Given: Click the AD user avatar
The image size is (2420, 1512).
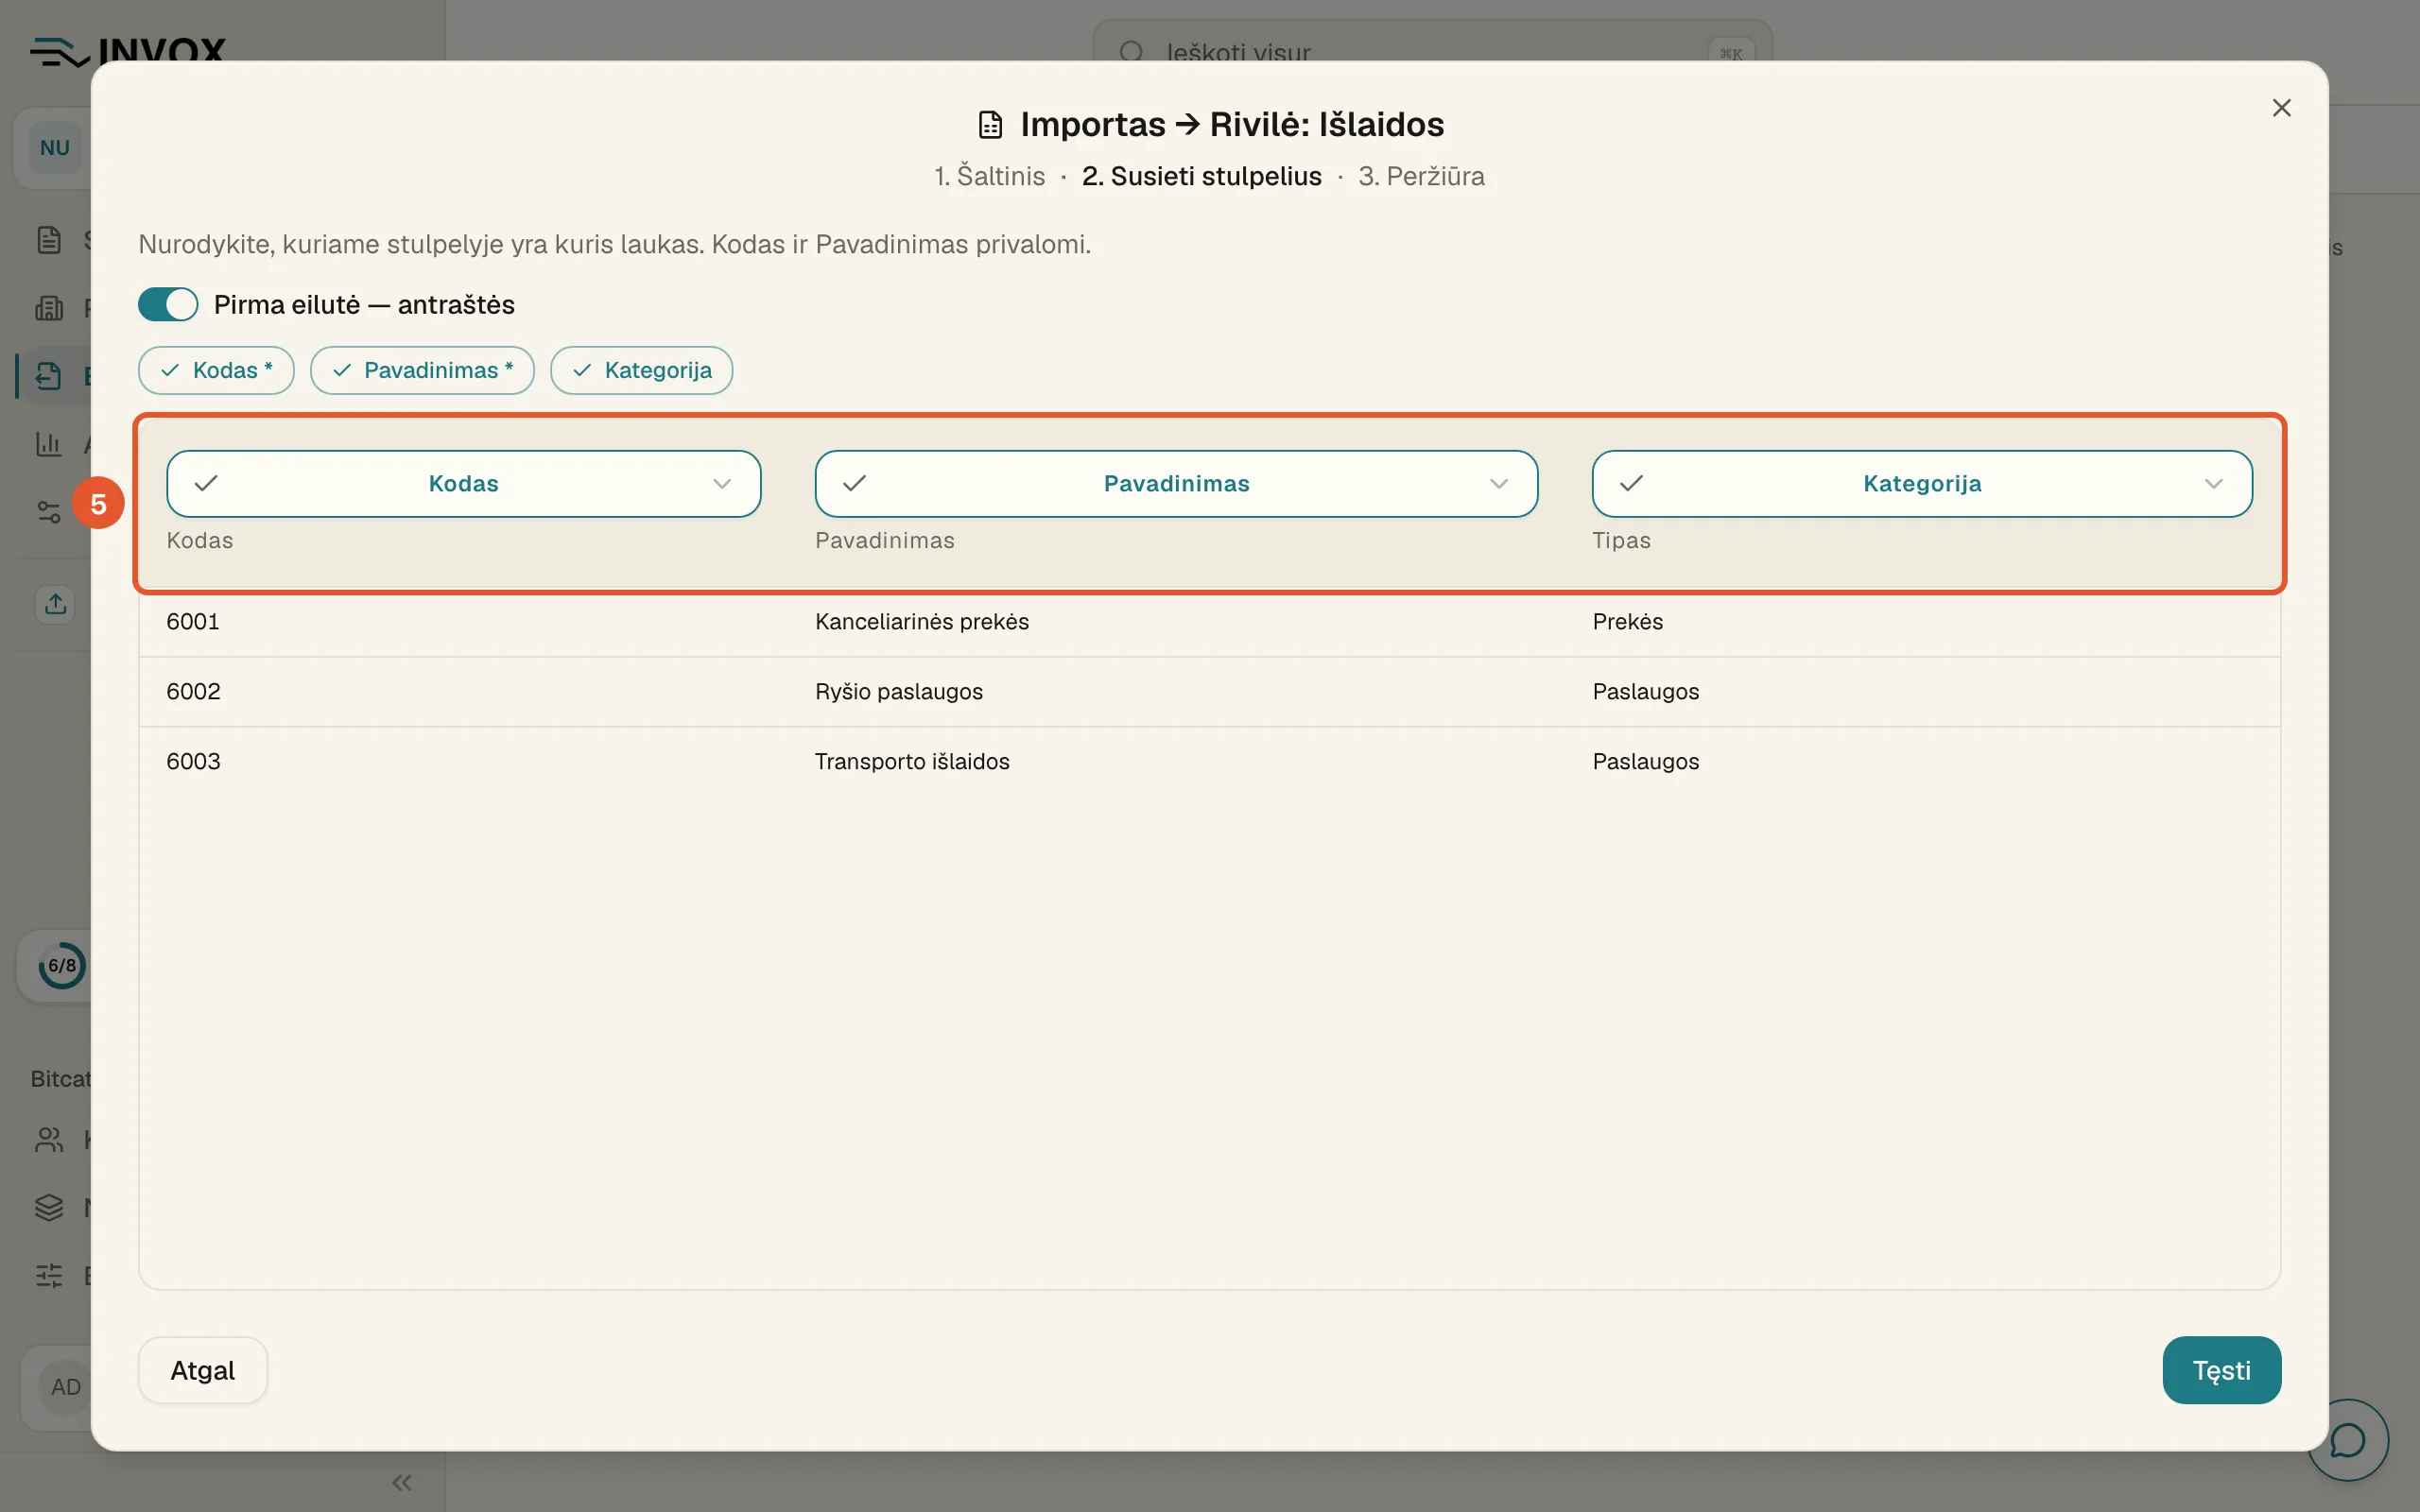Looking at the screenshot, I should pyautogui.click(x=66, y=1387).
